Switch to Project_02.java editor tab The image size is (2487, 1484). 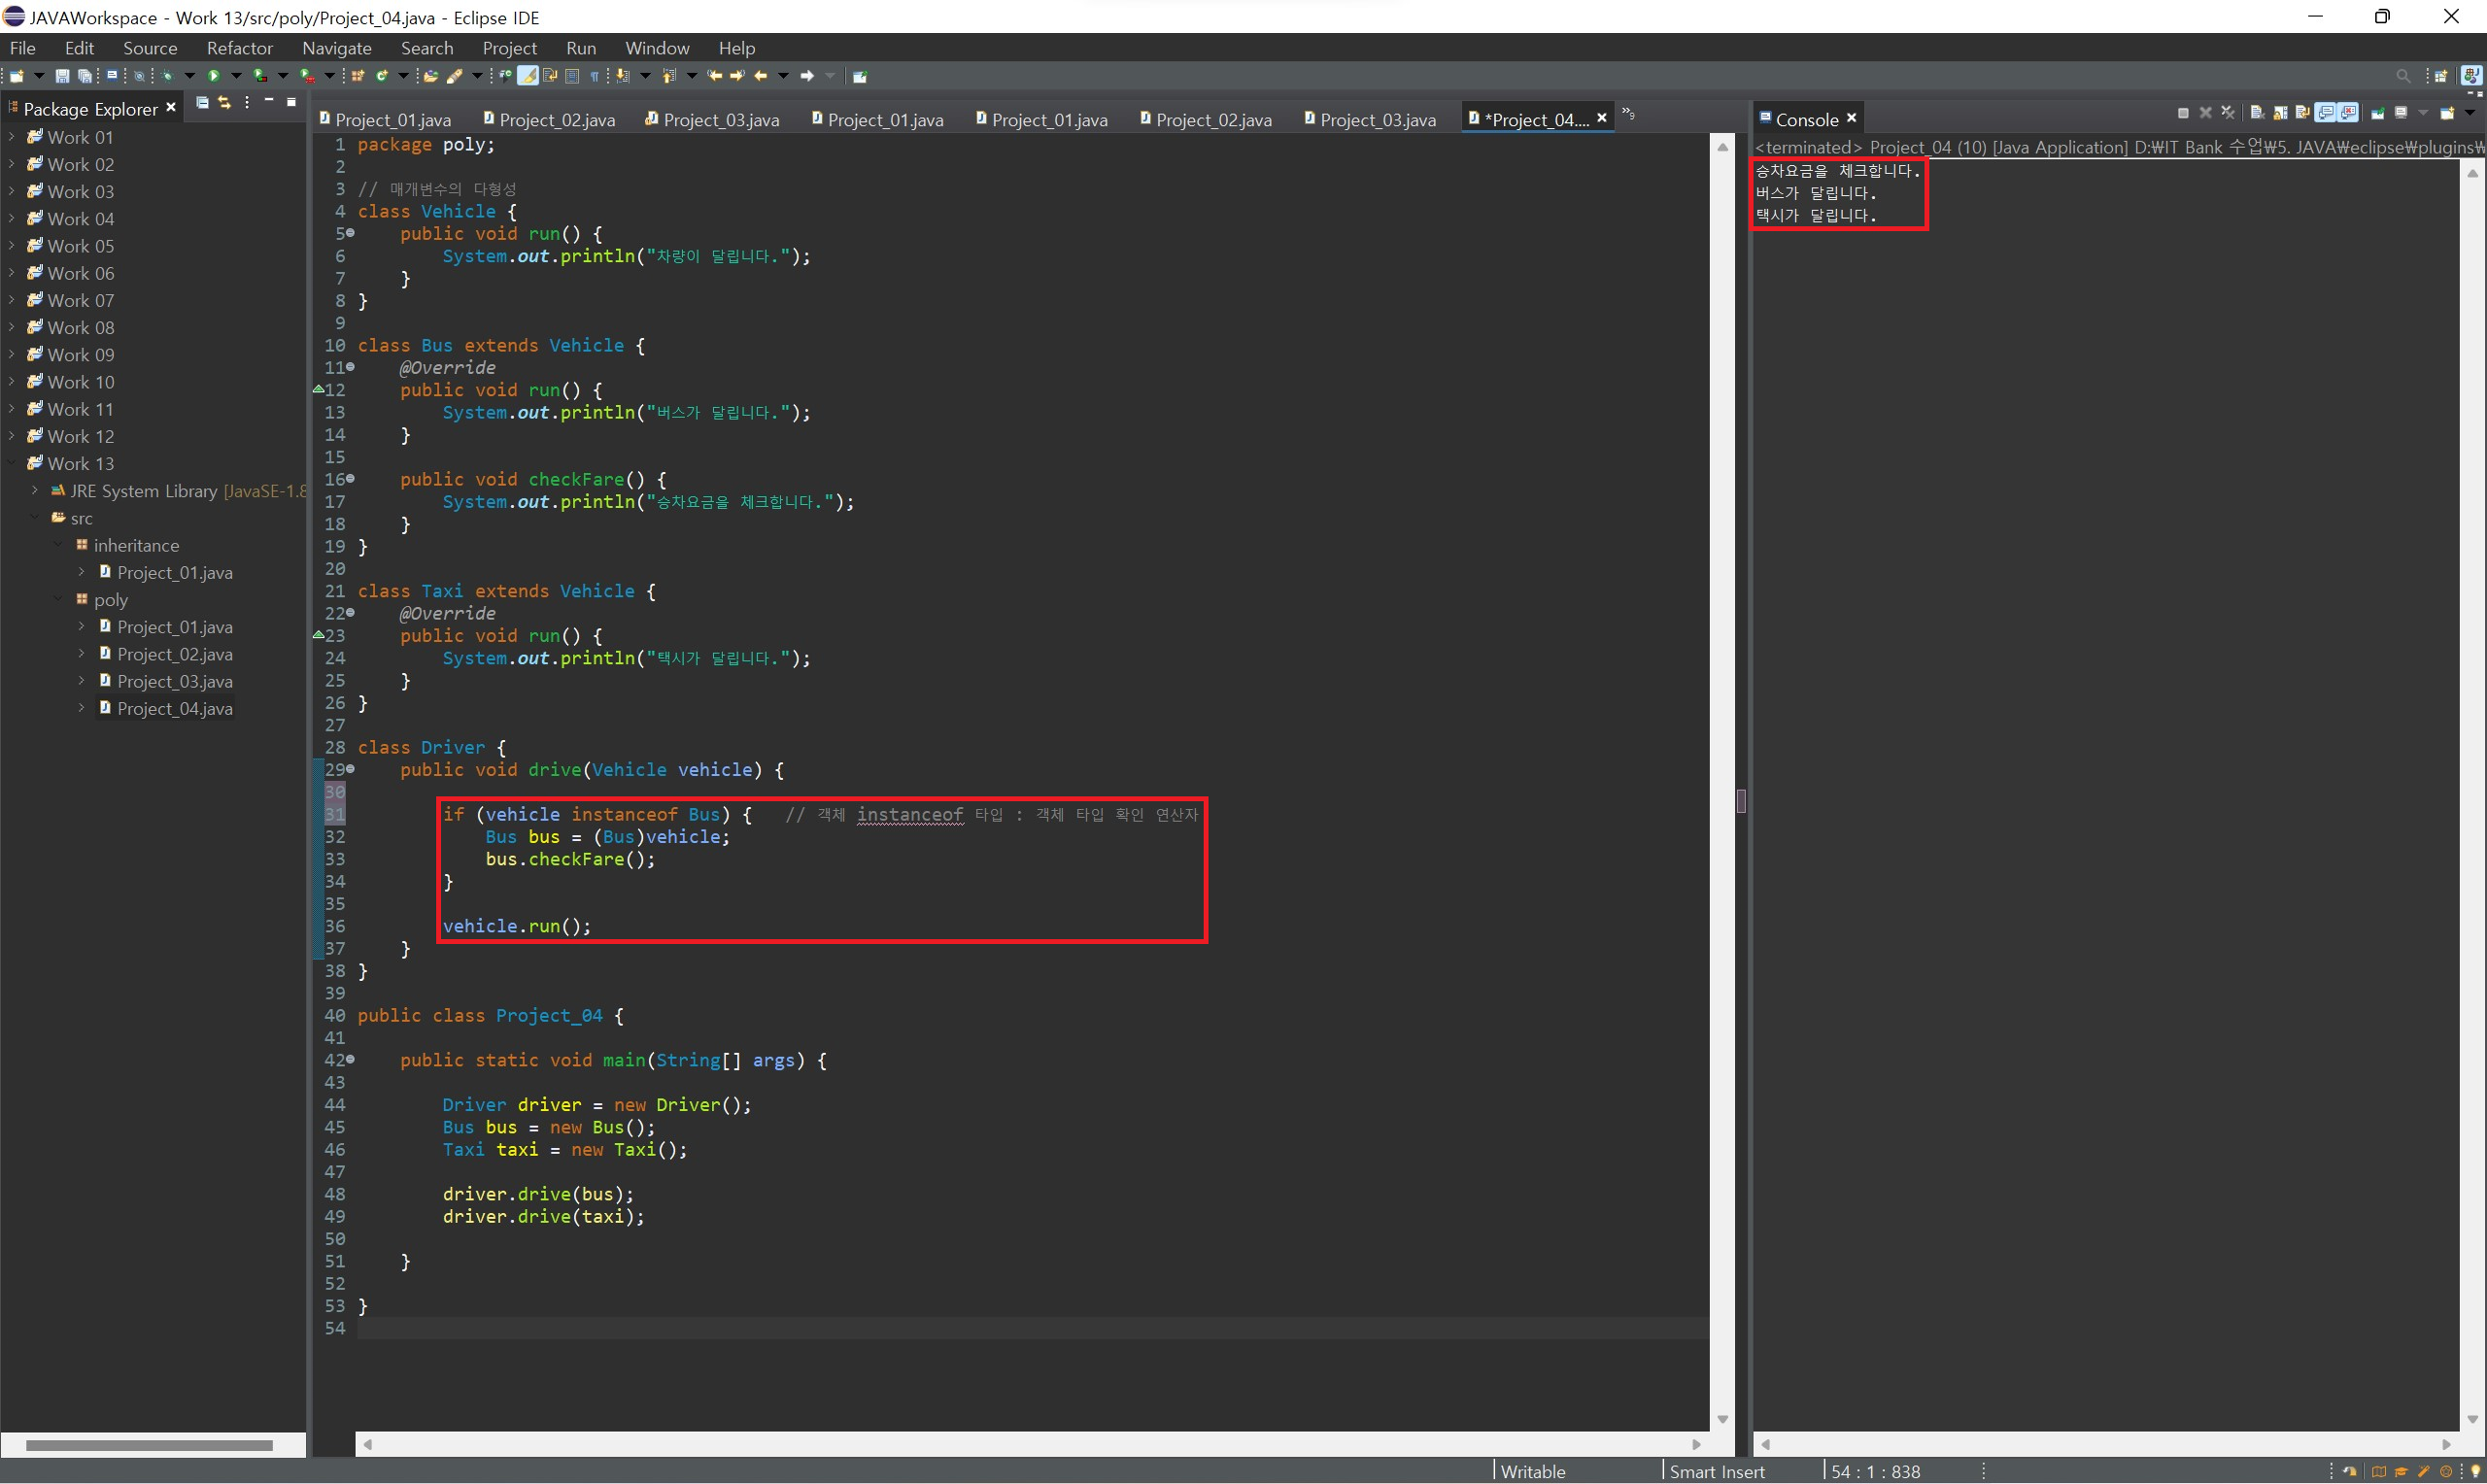point(556,120)
